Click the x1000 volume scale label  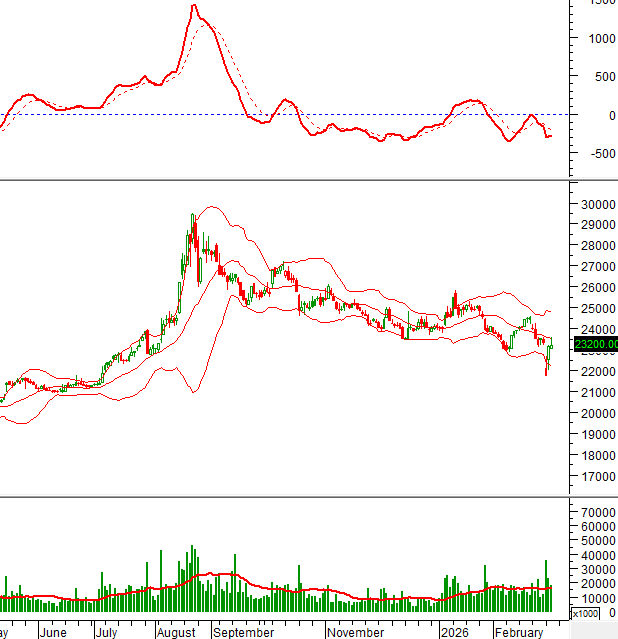[x=585, y=613]
